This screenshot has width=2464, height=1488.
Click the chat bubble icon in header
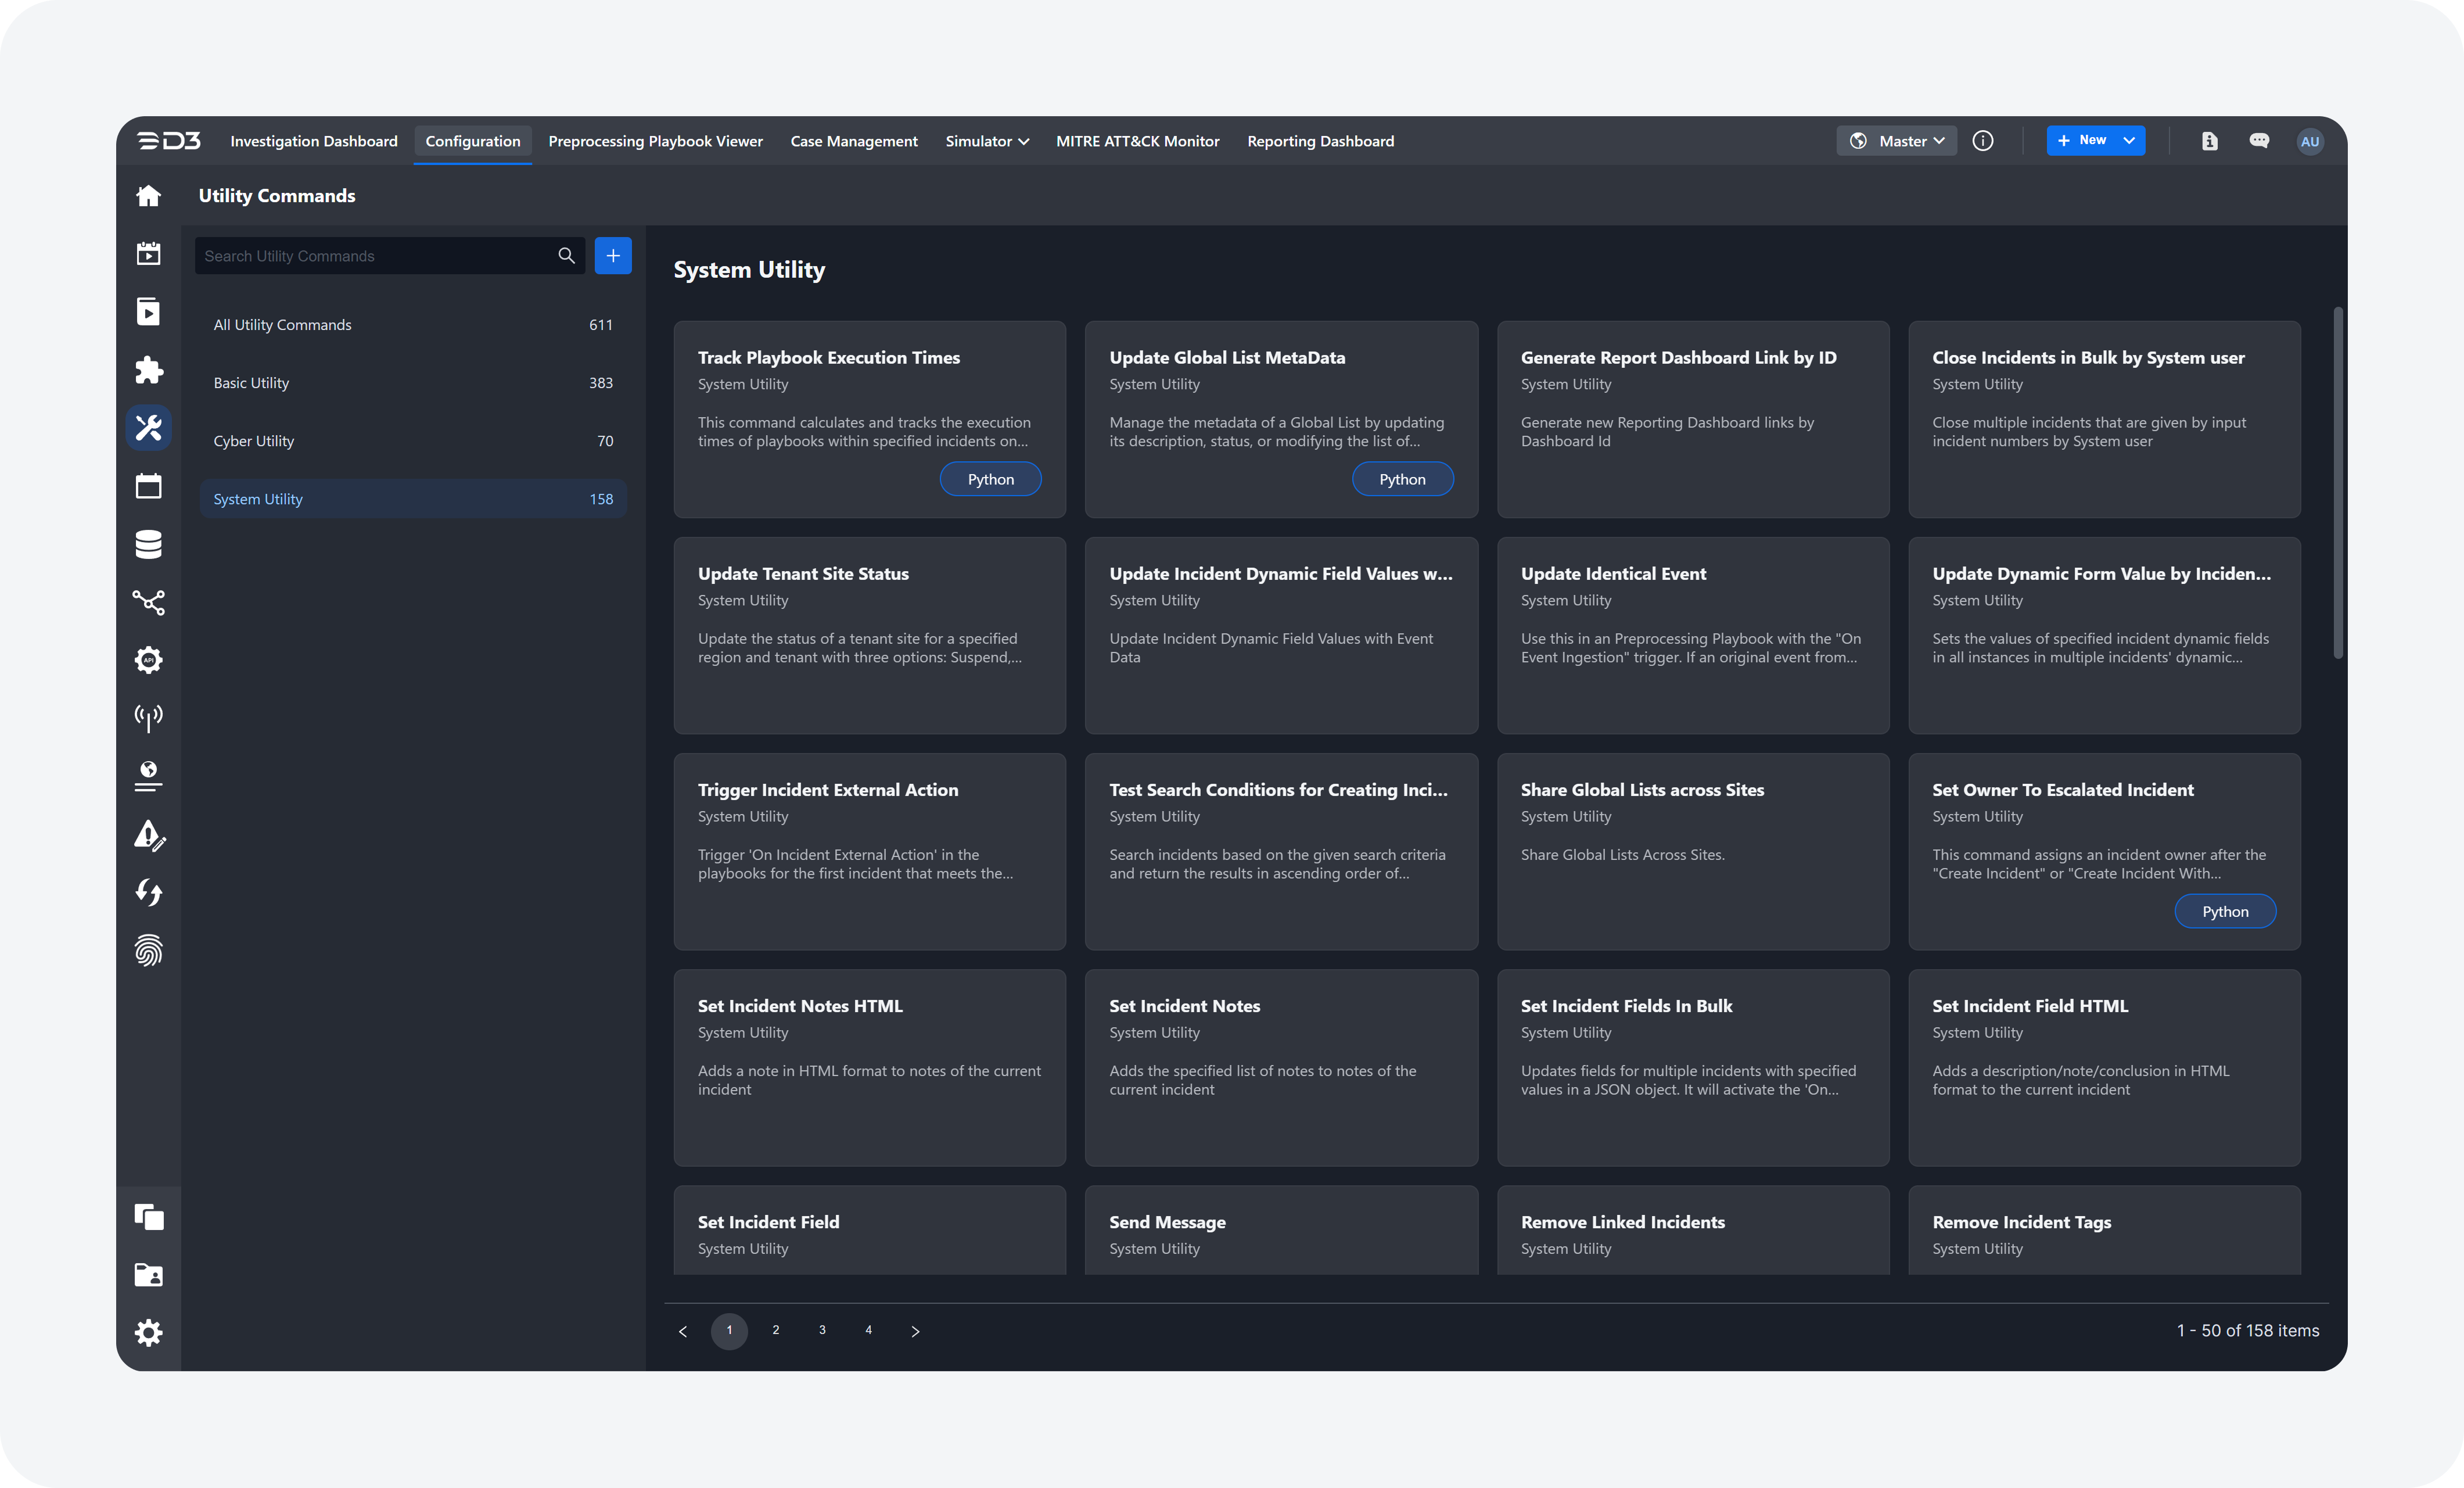2259,141
